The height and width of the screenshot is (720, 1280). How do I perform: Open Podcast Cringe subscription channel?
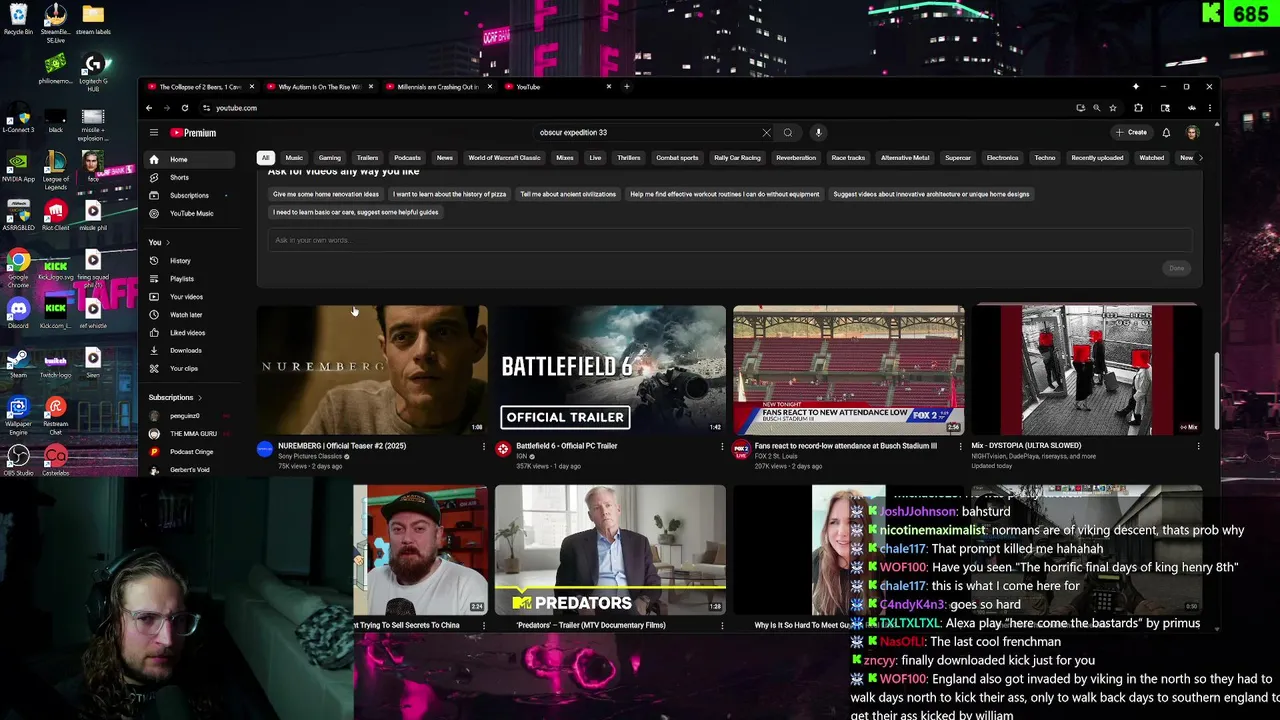coord(190,451)
